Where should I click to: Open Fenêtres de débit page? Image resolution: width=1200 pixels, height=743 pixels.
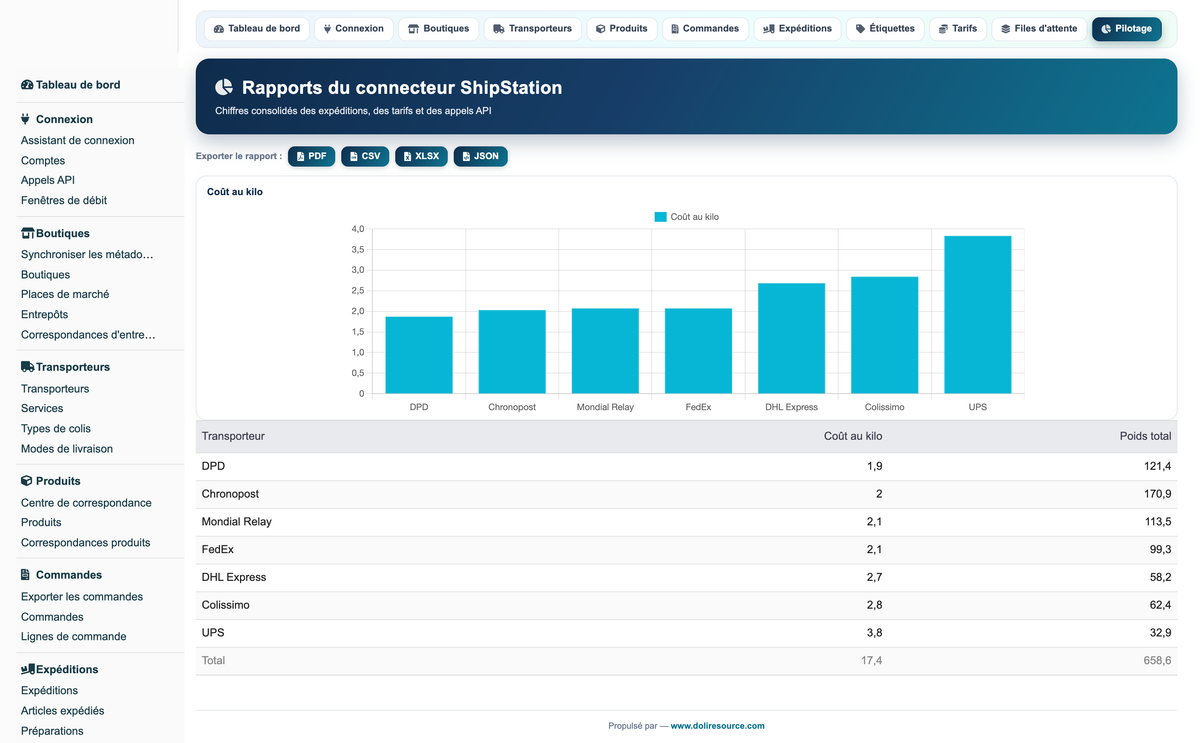(x=64, y=201)
